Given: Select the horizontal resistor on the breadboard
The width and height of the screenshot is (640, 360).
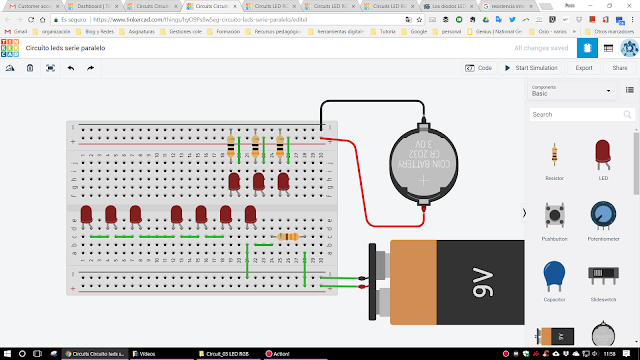Looking at the screenshot, I should coord(288,237).
